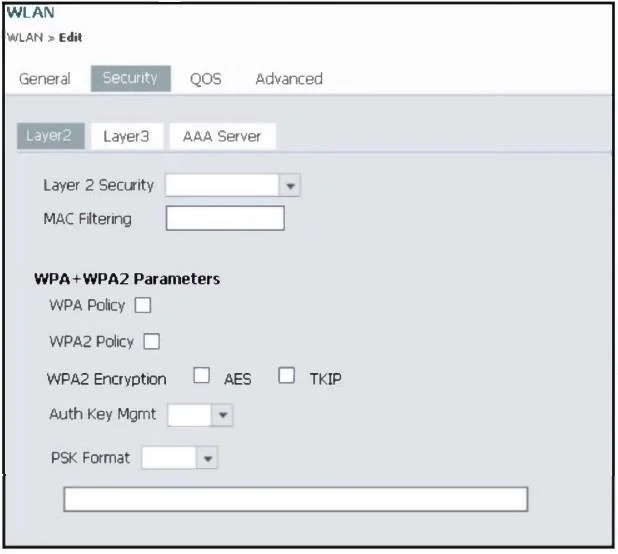Open the AAA Server sub-tab
Screen dimensions: 618x554
[x=222, y=136]
